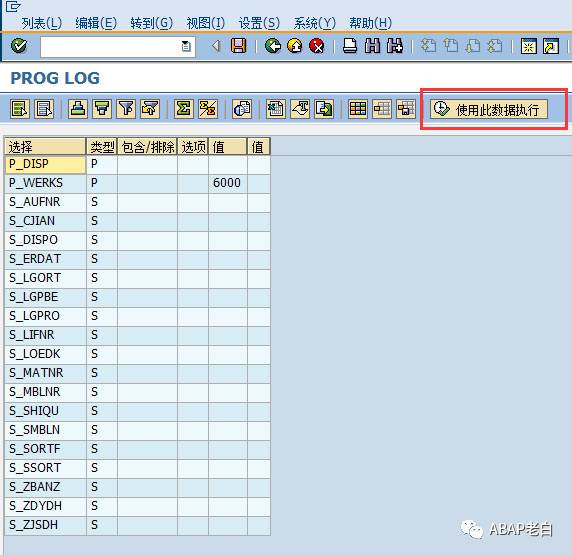
Task: Click the Details icon in ALV toolbar
Action: coord(20,109)
